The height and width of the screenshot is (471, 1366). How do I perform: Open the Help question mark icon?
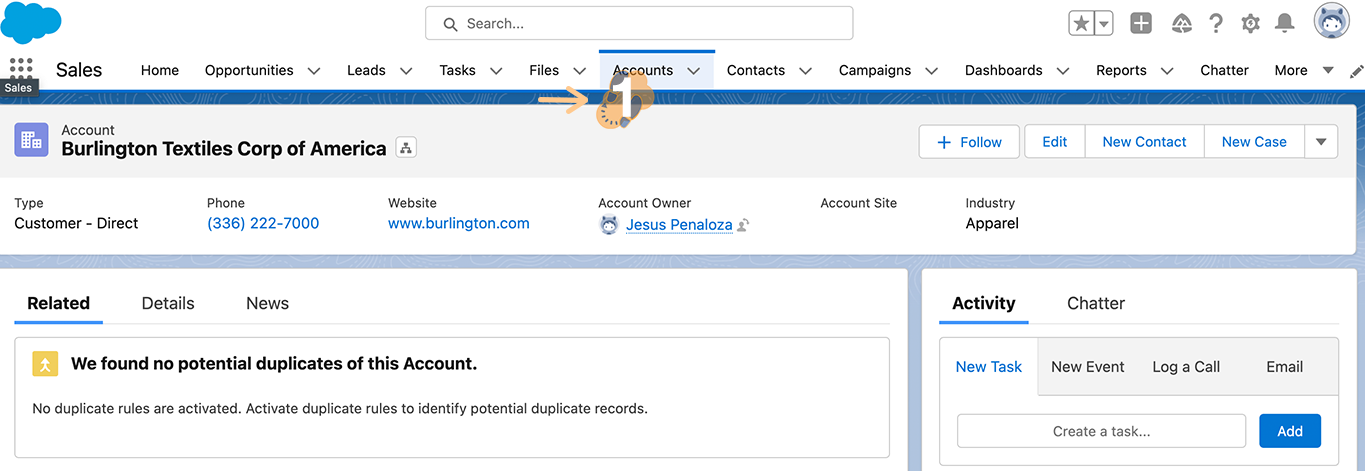(1216, 24)
